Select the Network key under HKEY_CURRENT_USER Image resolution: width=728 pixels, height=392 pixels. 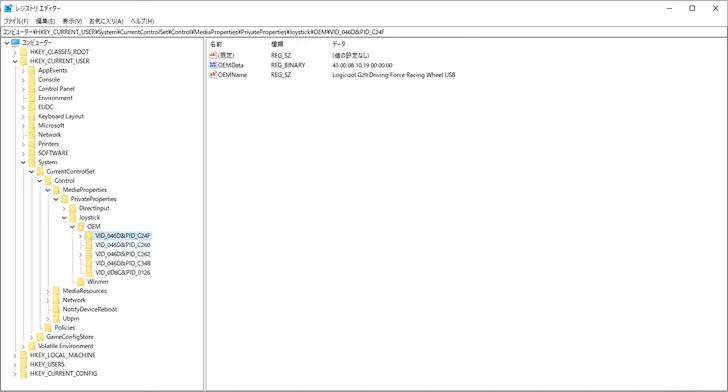click(x=49, y=135)
